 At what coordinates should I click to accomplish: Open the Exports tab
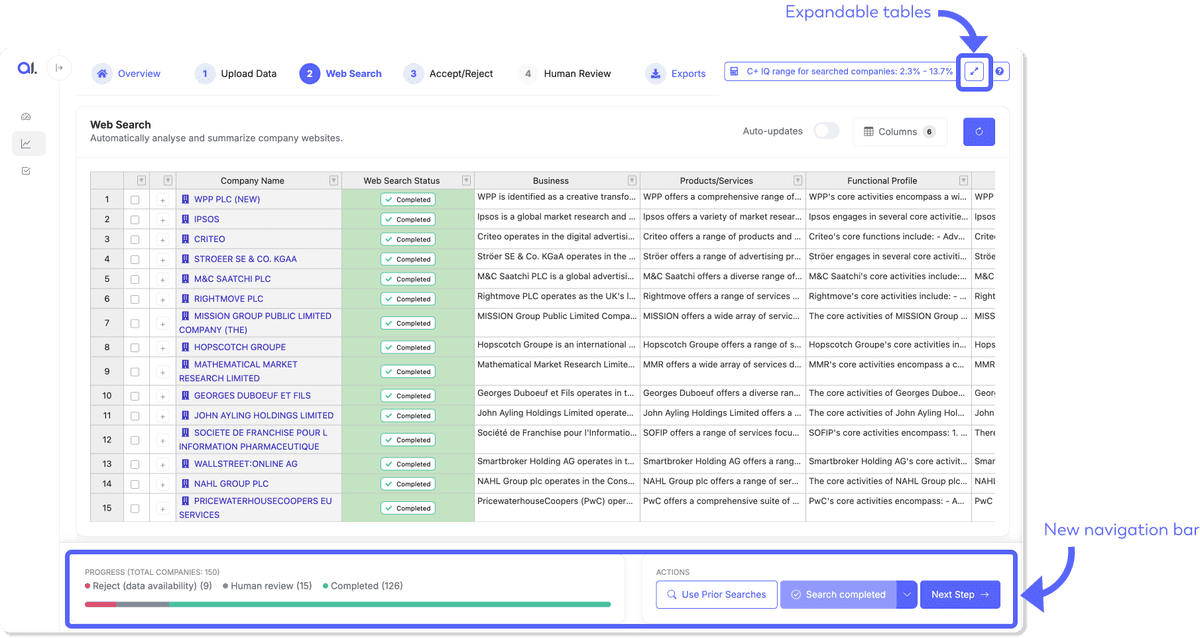(676, 74)
